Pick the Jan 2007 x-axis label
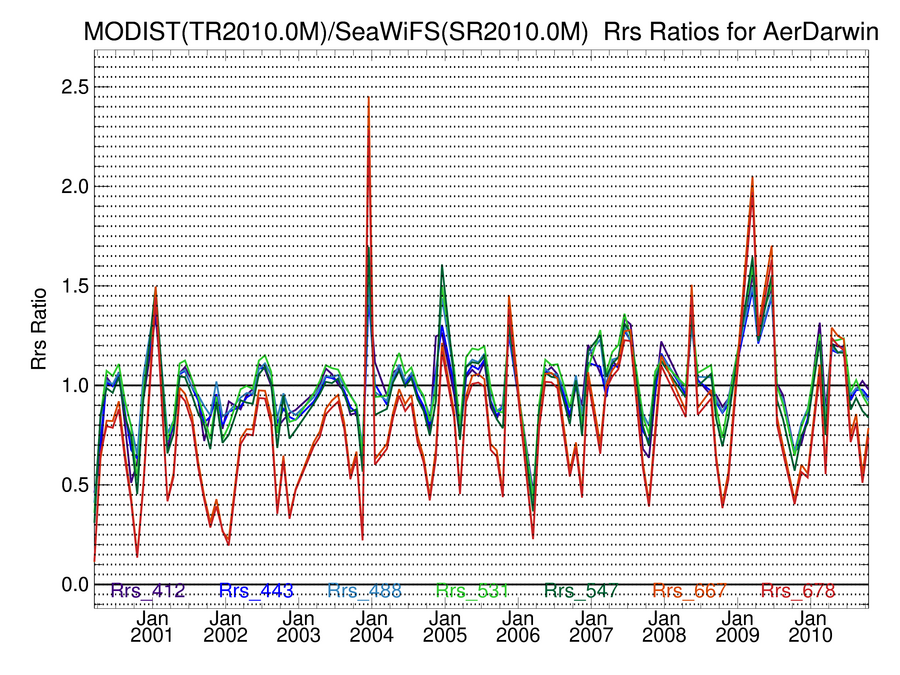Viewport: 900px width, 675px height. (x=591, y=627)
